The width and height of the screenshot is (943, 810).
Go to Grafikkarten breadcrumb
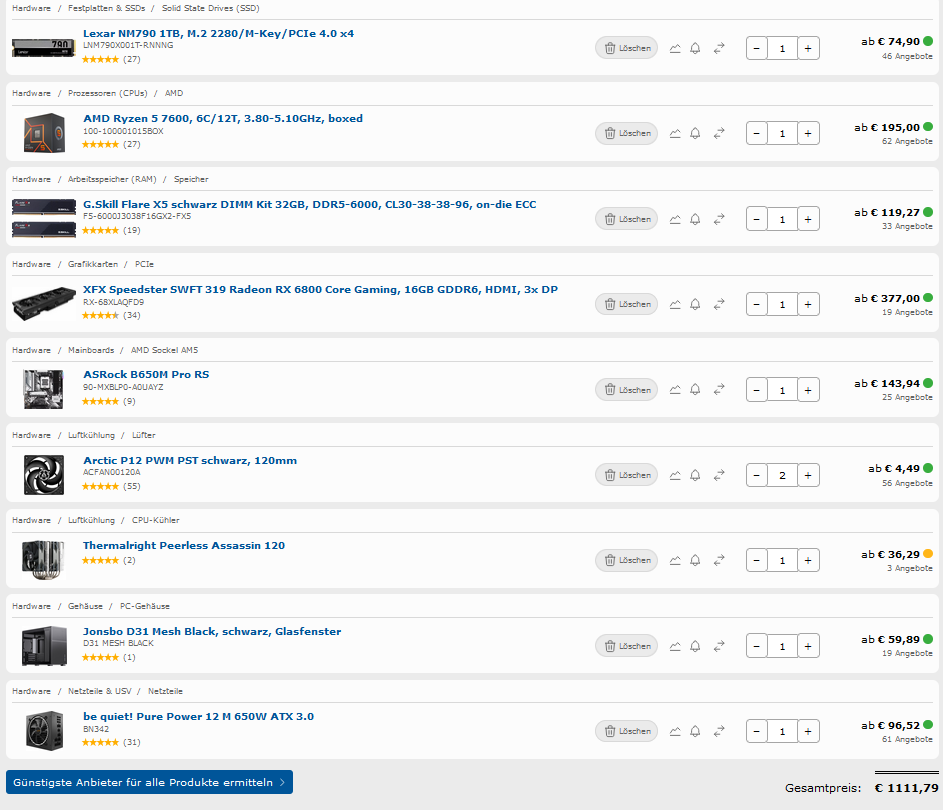93,264
